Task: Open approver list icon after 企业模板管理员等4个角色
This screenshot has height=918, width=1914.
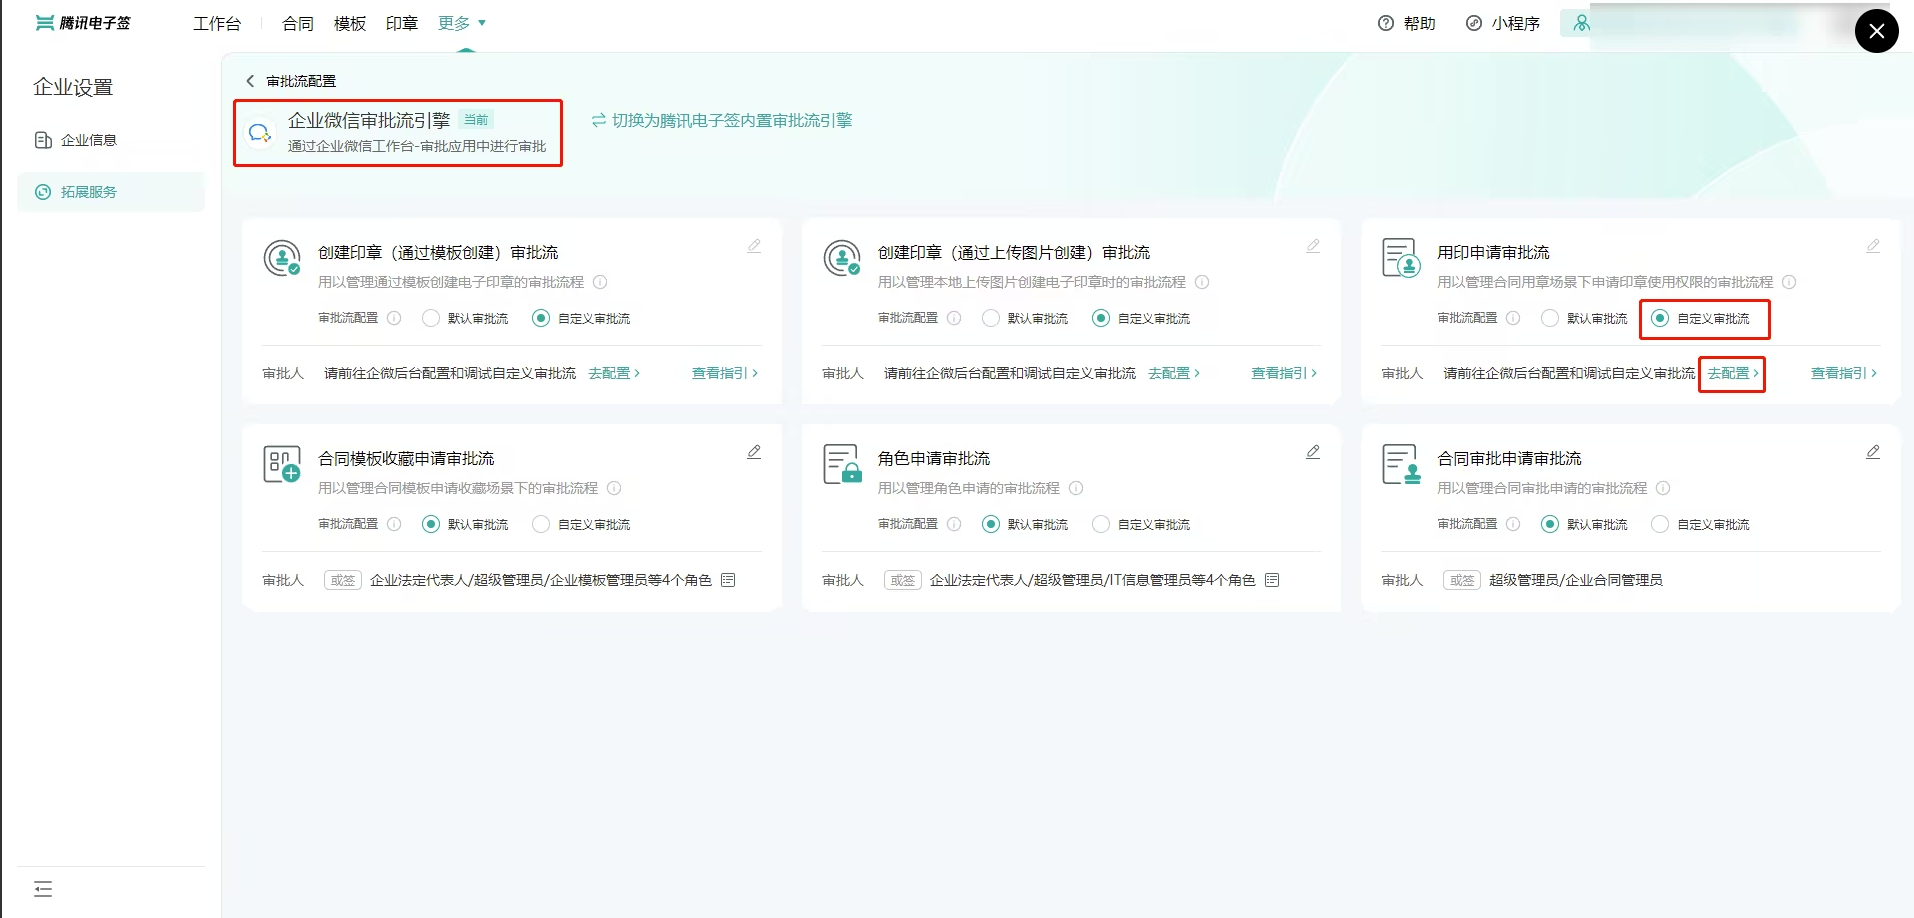Action: tap(728, 580)
